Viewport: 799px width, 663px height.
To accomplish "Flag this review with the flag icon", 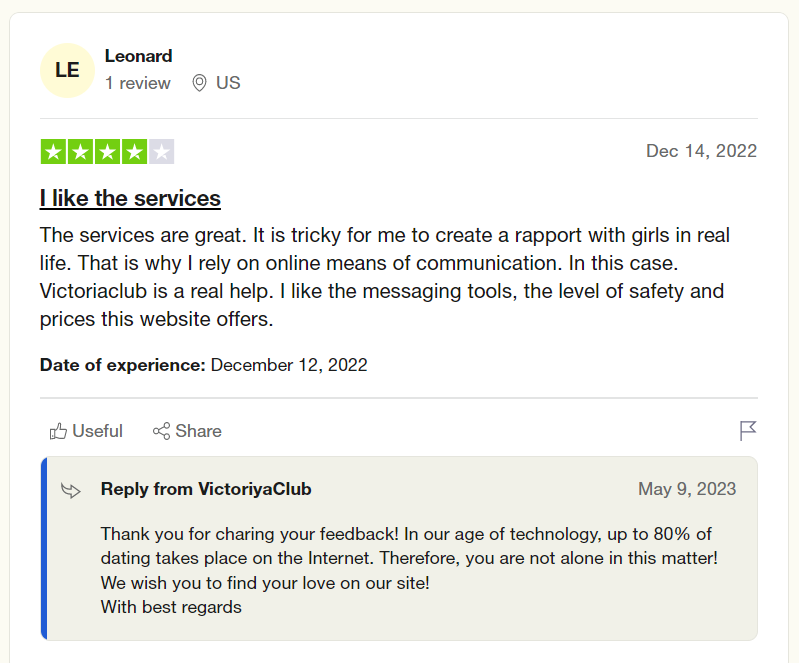I will pos(748,431).
